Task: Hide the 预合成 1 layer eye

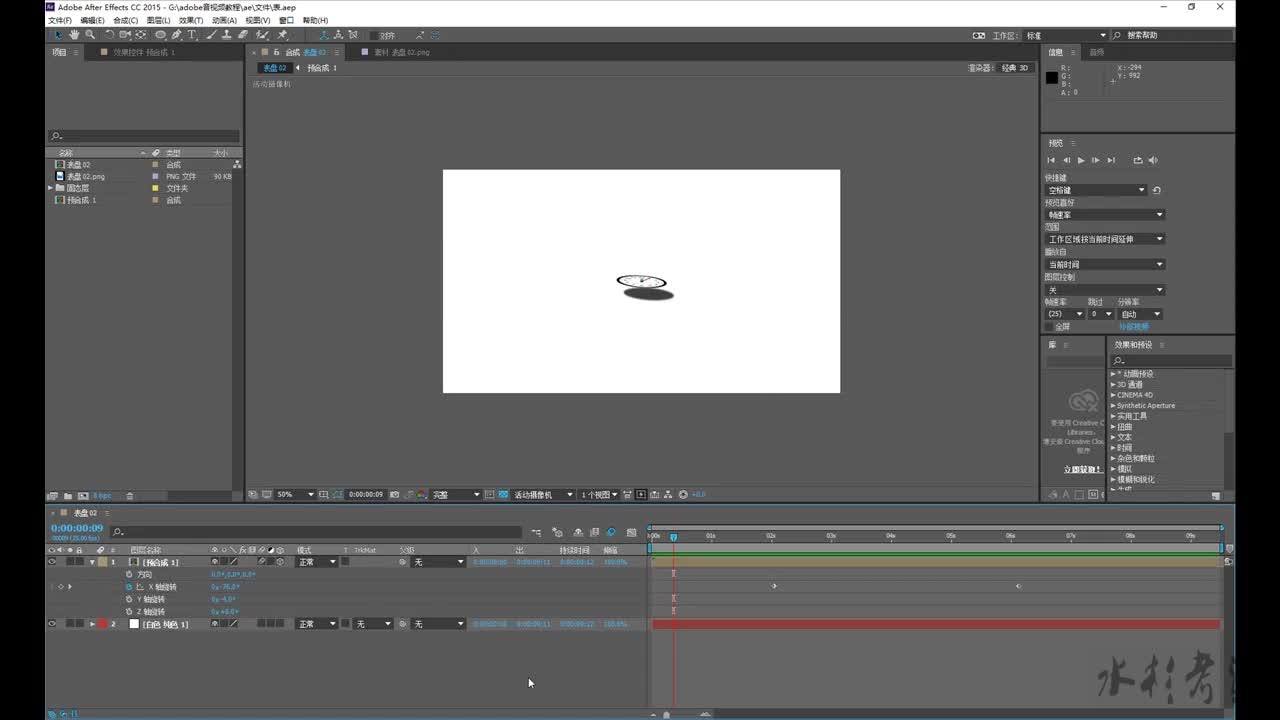Action: 52,562
